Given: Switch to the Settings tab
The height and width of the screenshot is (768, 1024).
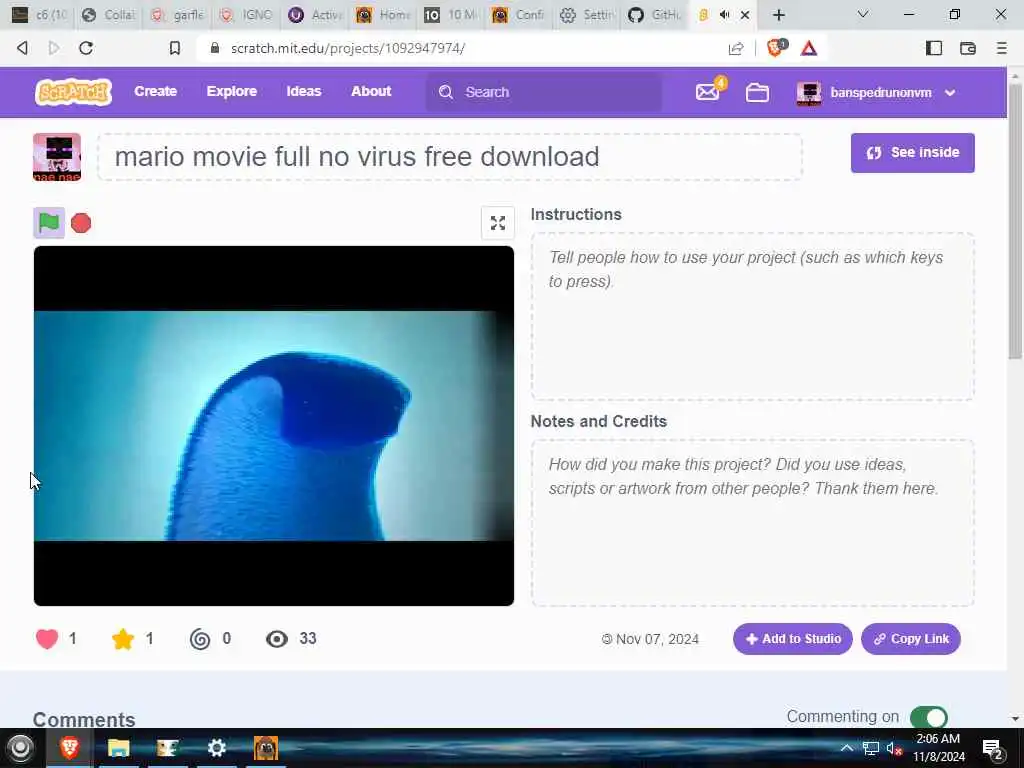Looking at the screenshot, I should pos(586,14).
